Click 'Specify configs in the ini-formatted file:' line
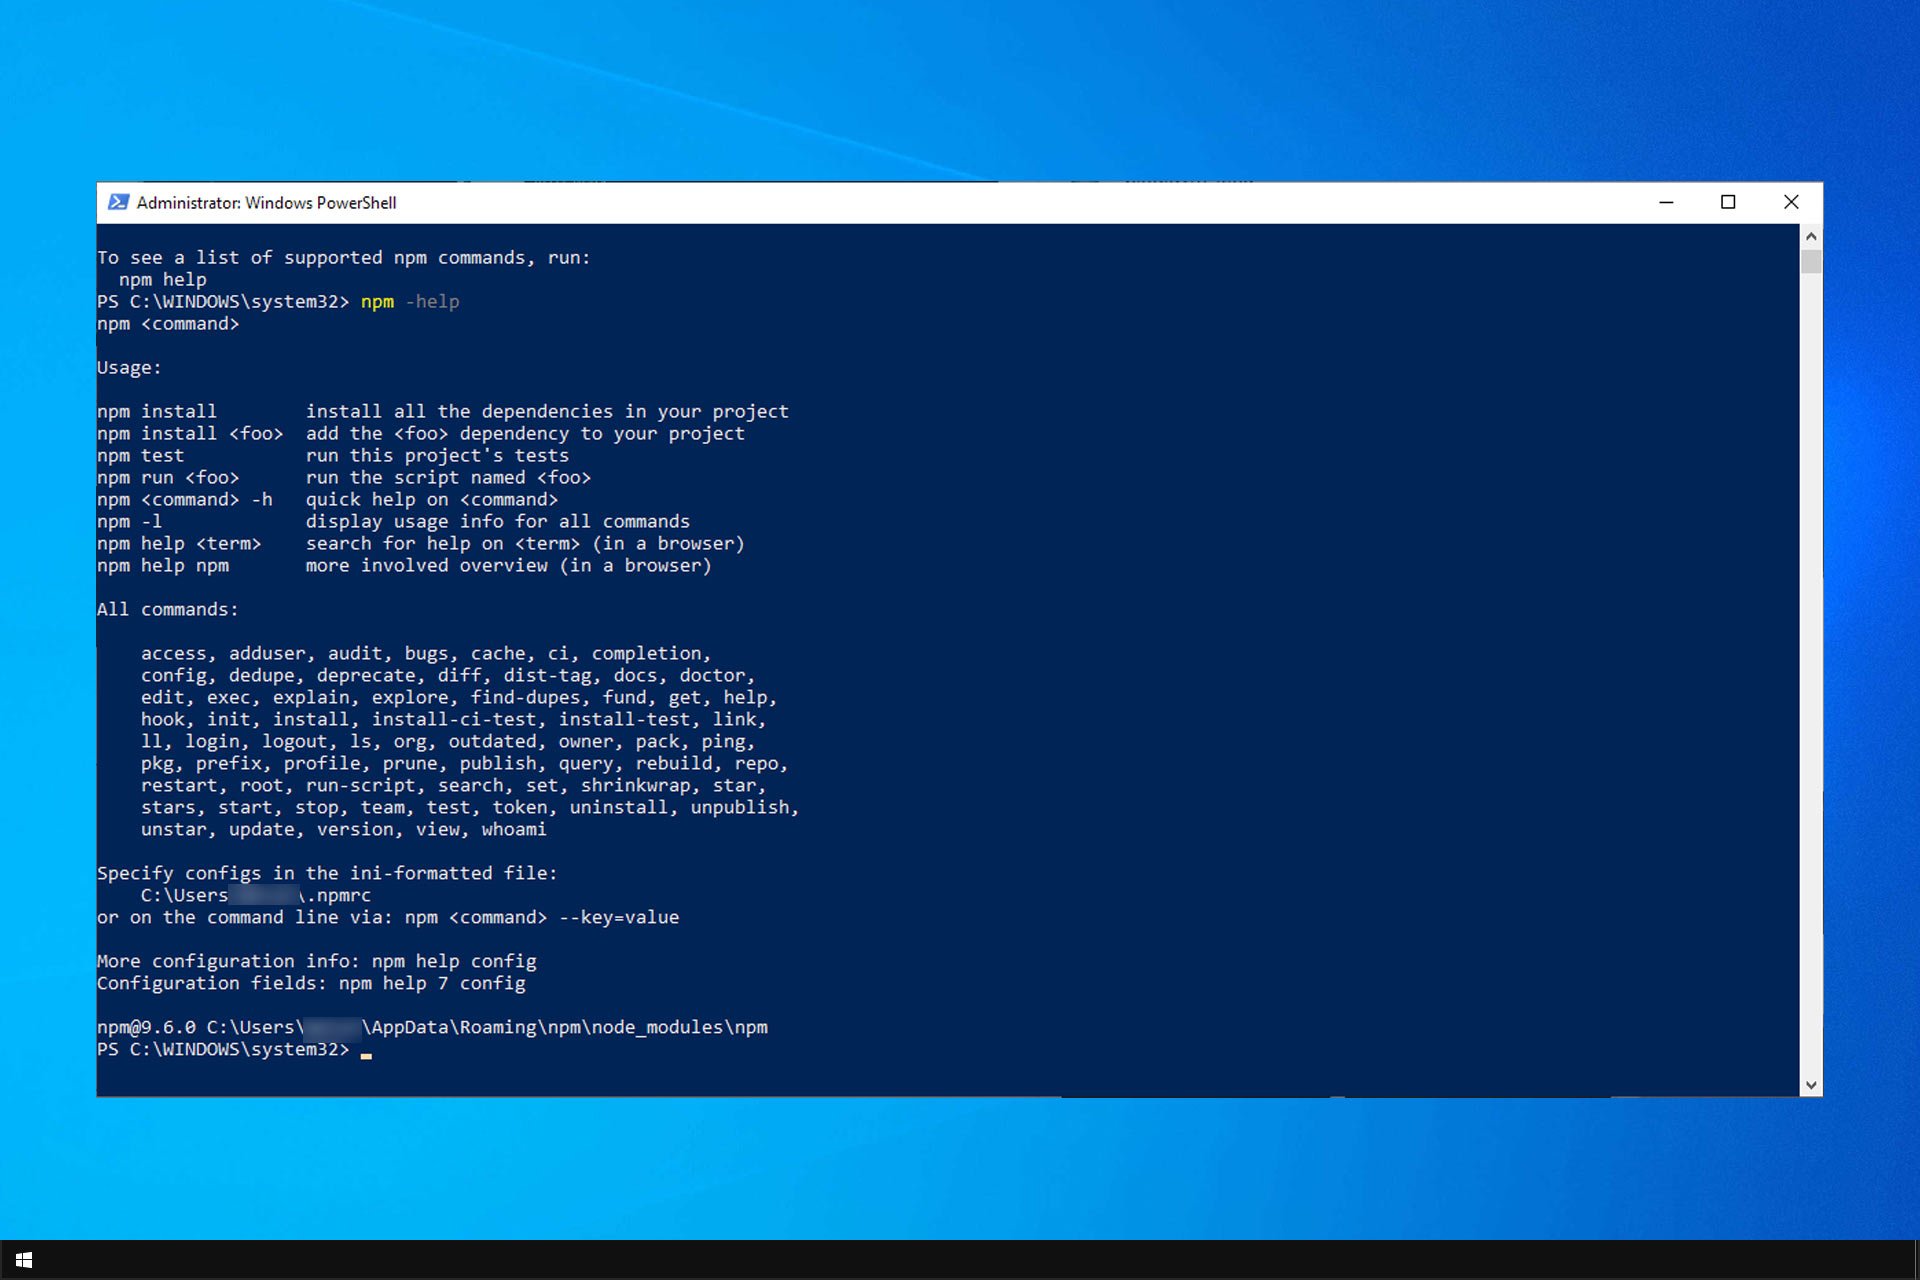Image resolution: width=1920 pixels, height=1280 pixels. tap(327, 874)
